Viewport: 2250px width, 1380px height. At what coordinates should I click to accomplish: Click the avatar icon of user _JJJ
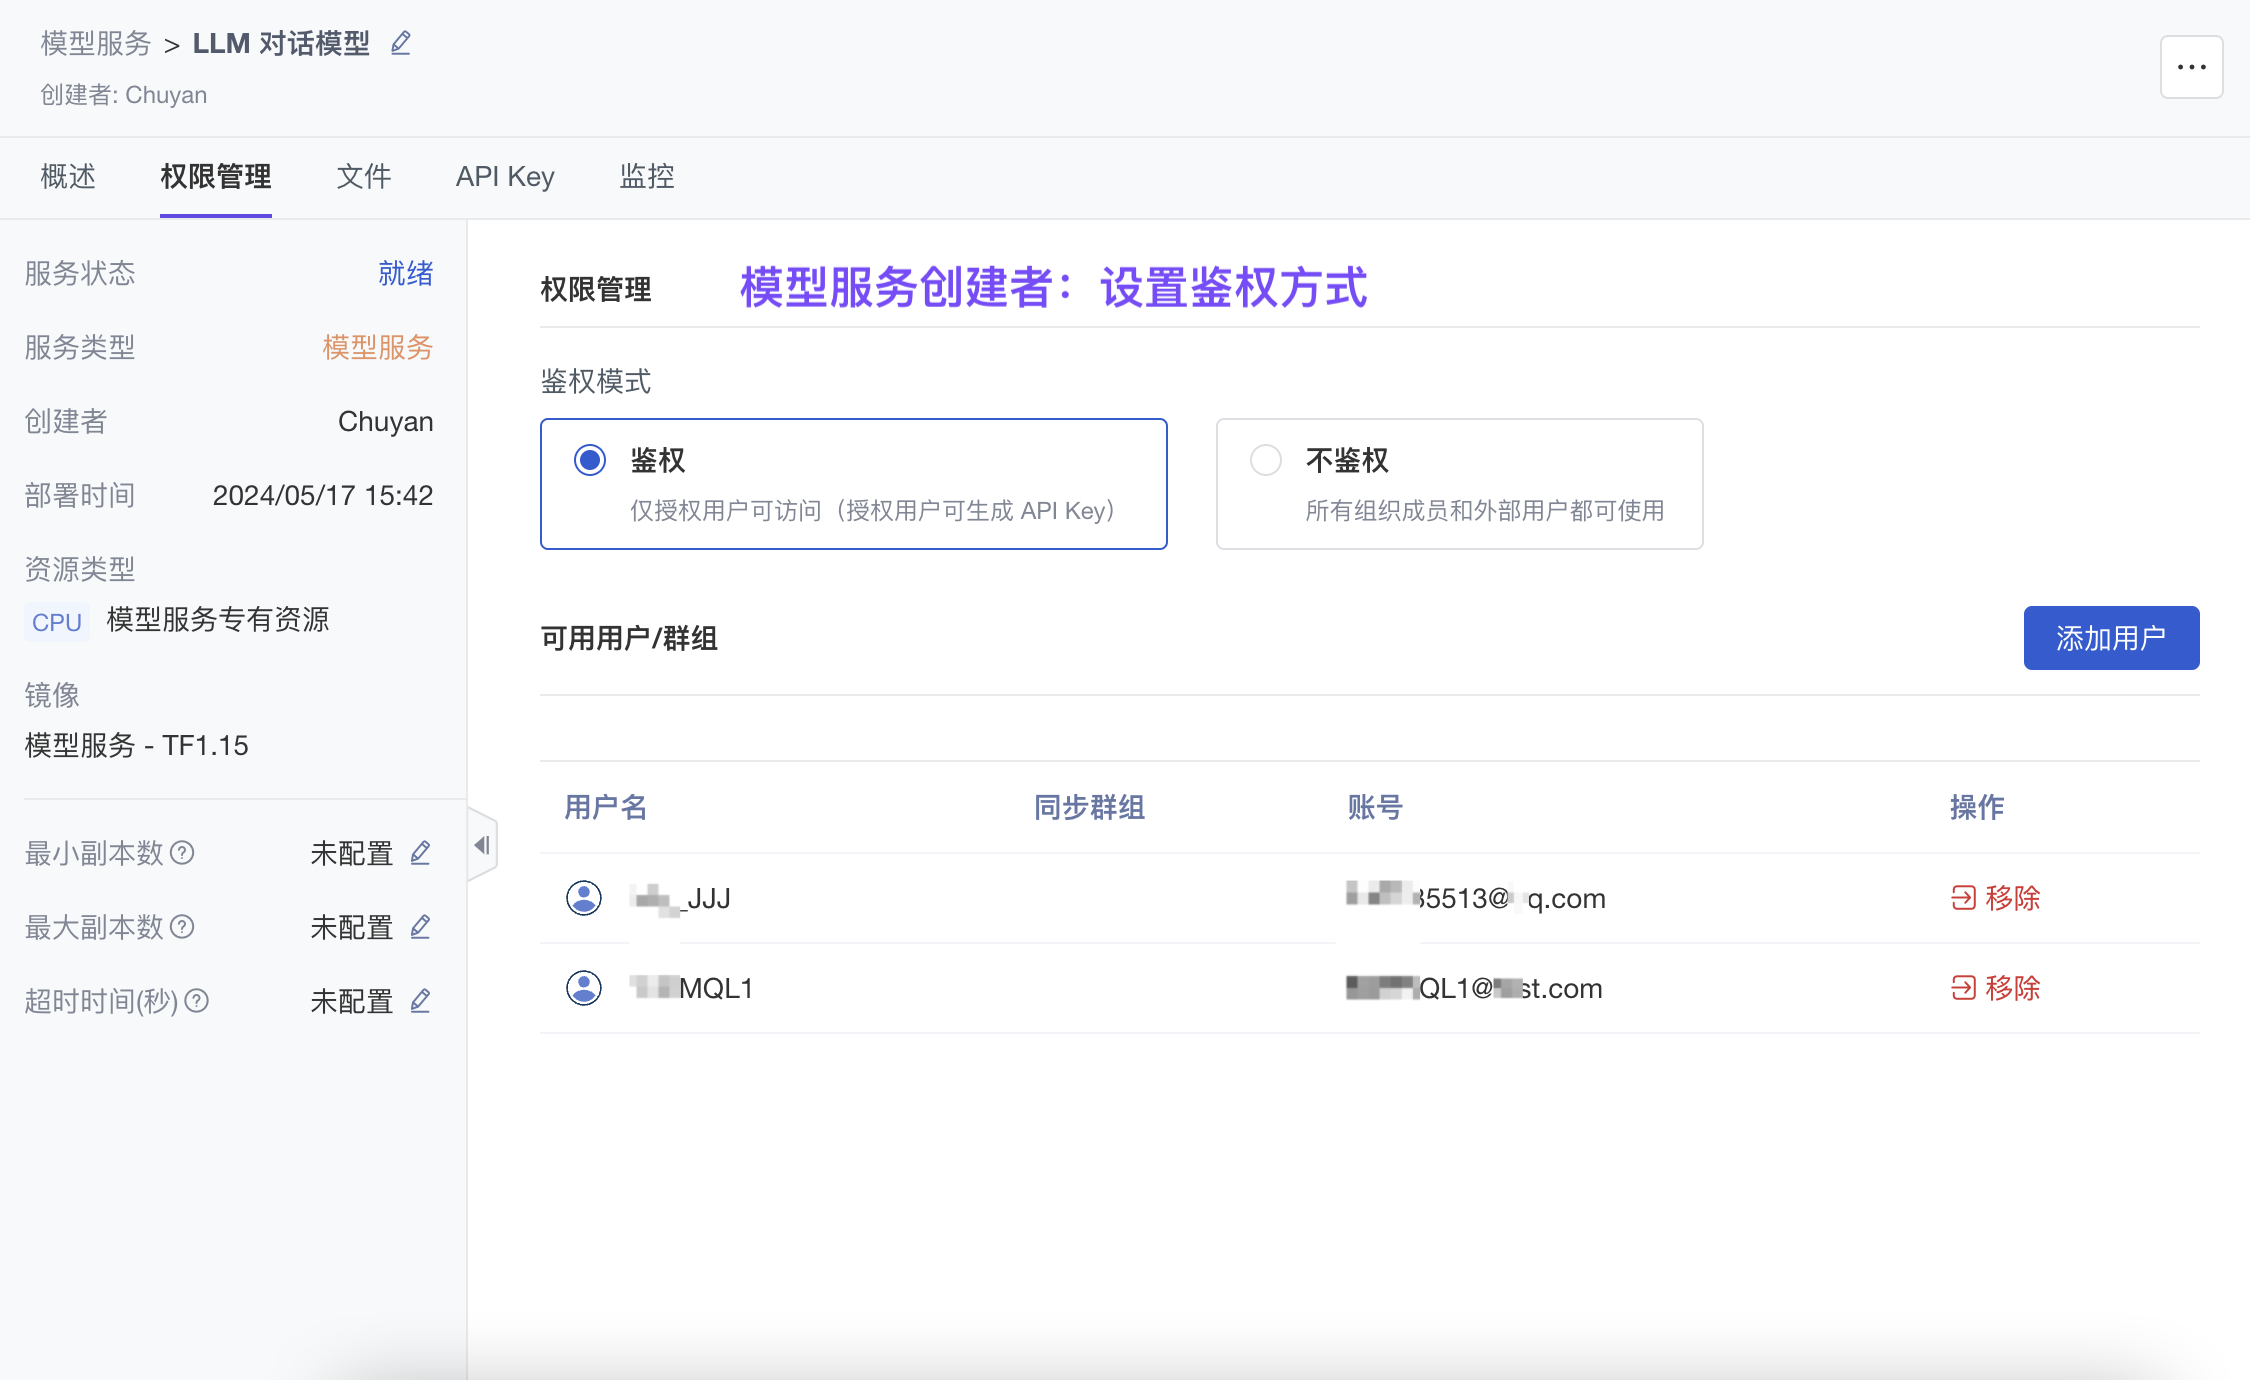pos(584,898)
